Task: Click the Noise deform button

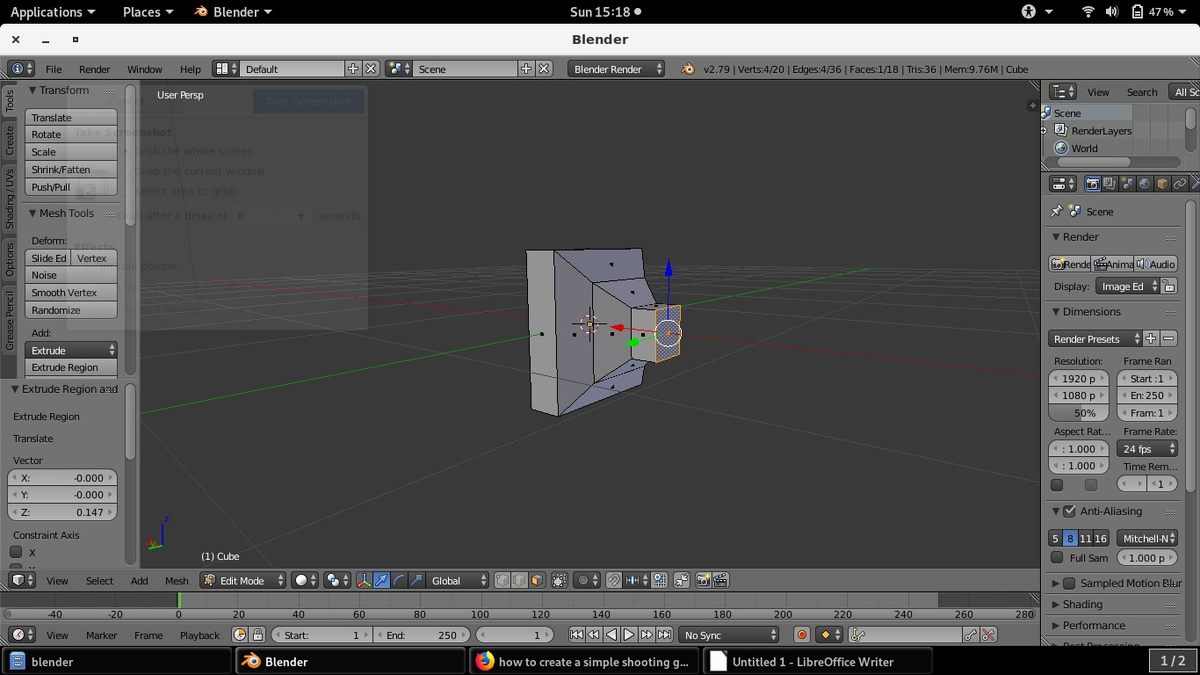Action: click(71, 275)
